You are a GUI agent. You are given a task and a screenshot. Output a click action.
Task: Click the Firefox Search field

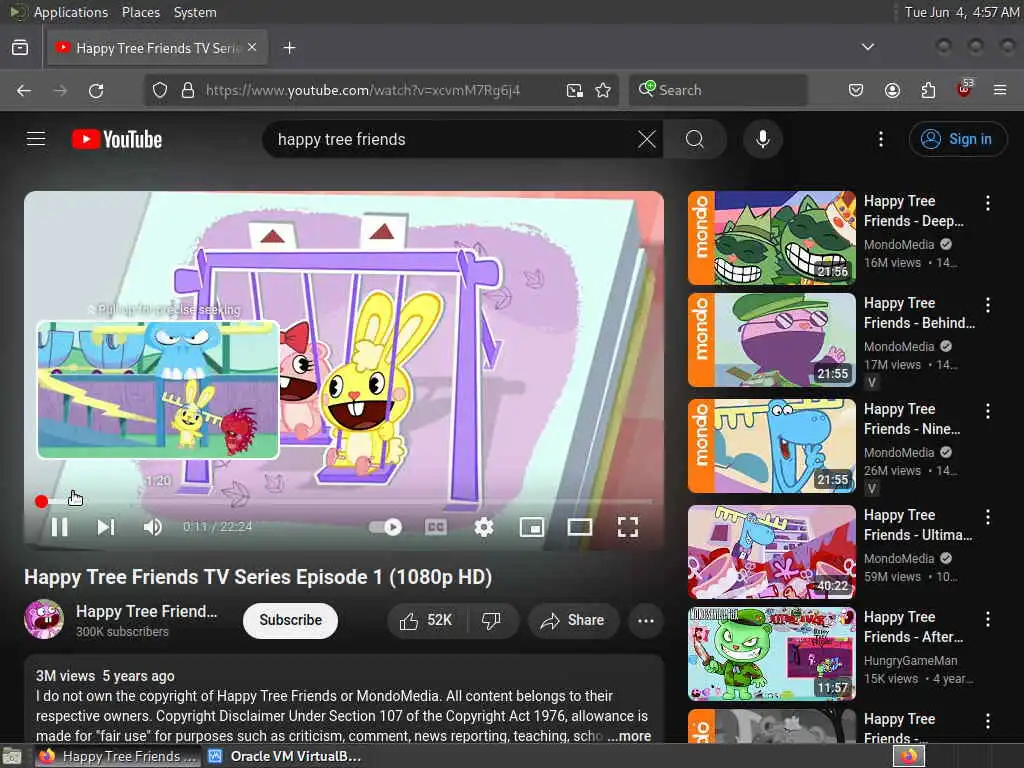coord(718,90)
